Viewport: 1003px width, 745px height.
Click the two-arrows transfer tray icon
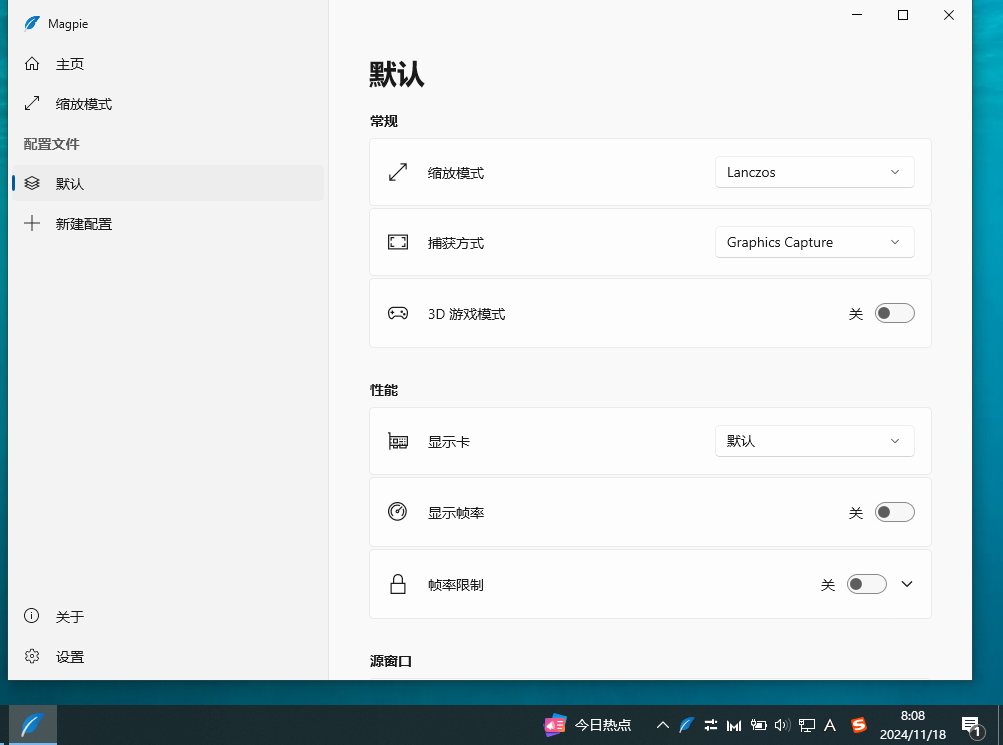click(x=711, y=725)
